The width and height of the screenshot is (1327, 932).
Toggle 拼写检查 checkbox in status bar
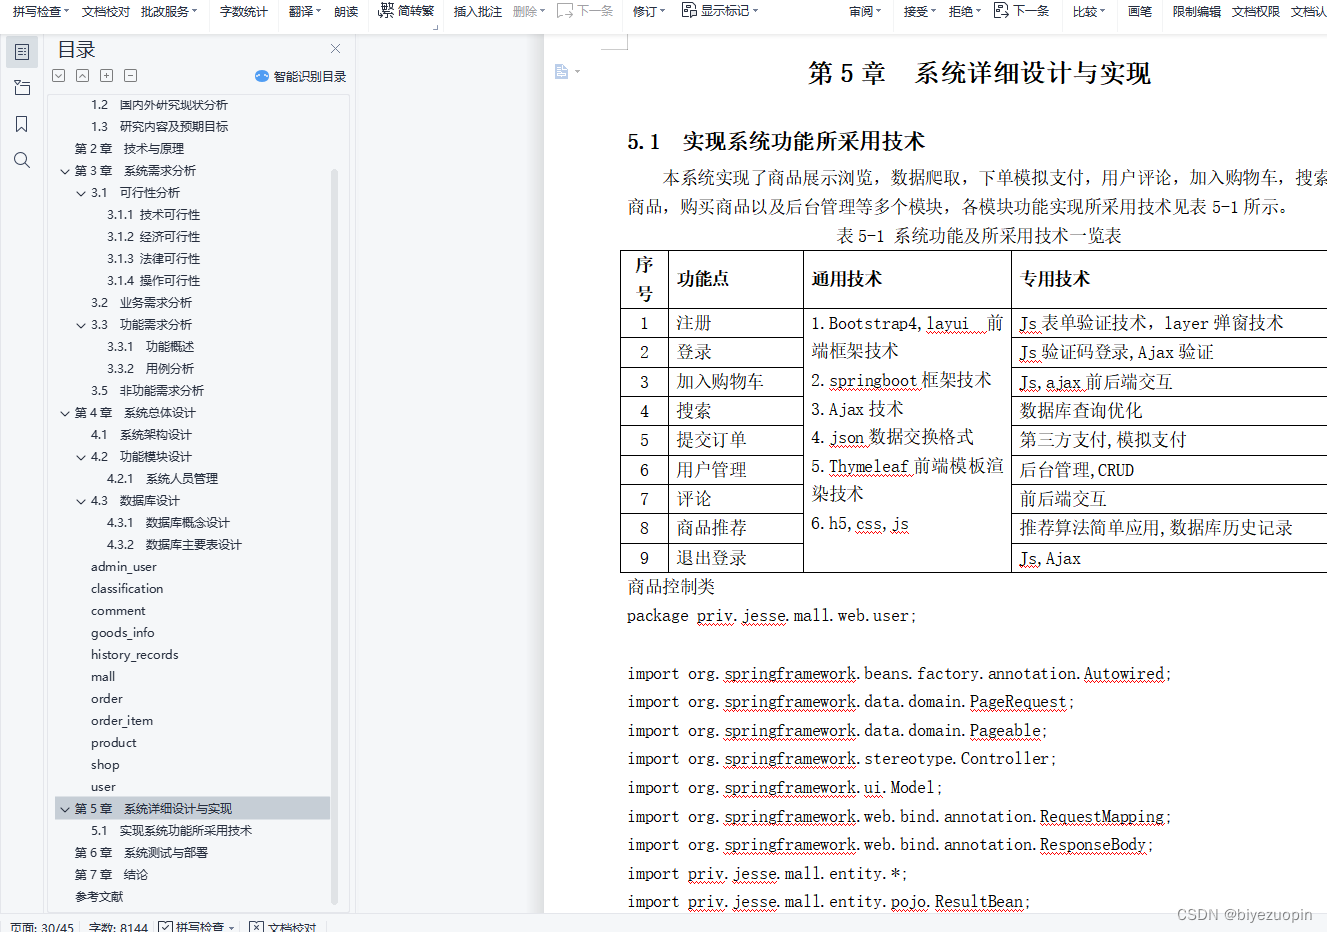tap(165, 926)
